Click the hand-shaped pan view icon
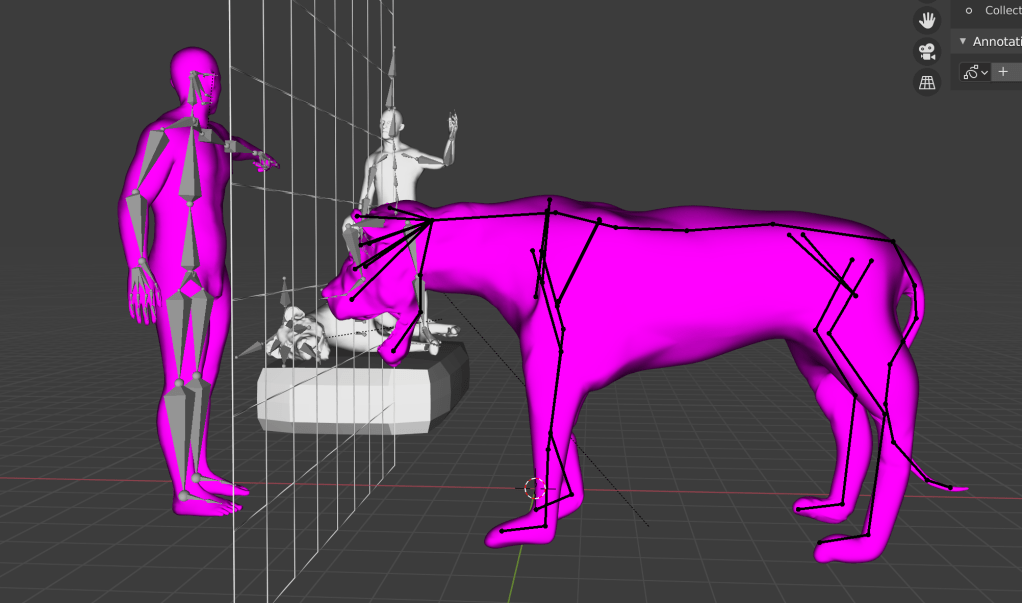Image resolution: width=1022 pixels, height=603 pixels. tap(928, 20)
